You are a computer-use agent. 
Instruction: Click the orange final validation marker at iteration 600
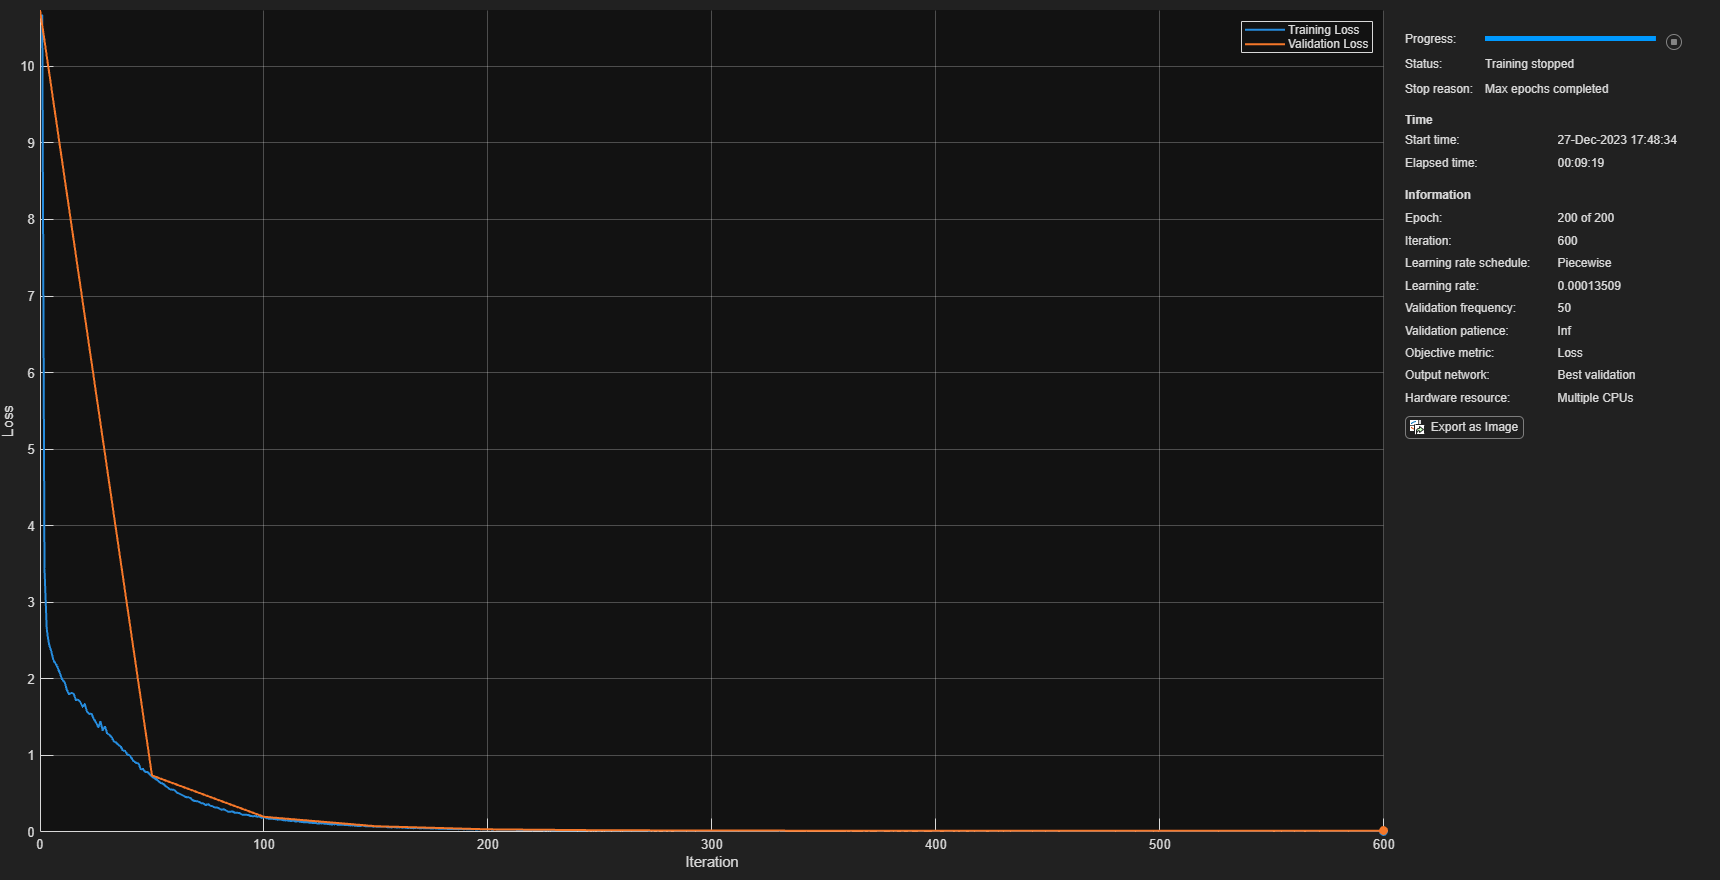click(x=1383, y=831)
